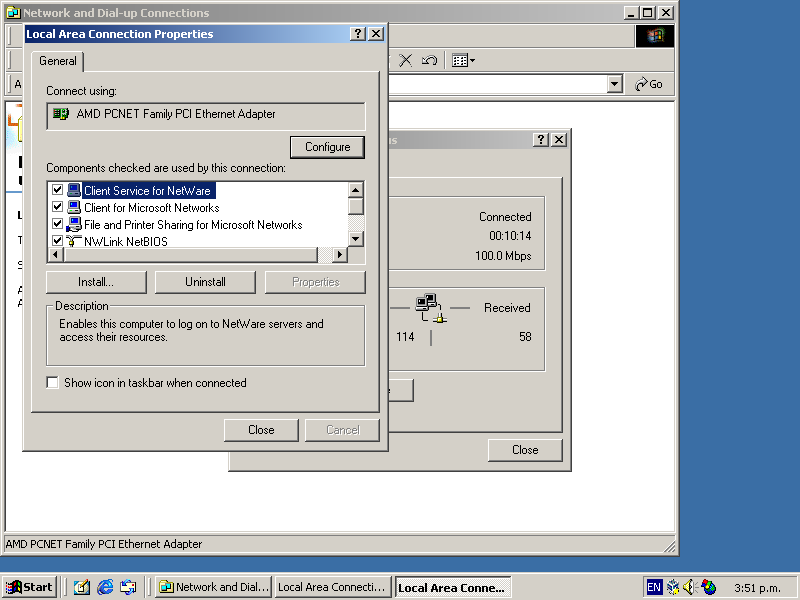Screen dimensions: 800x600
Task: Uncheck Client for Microsoft Networks checkbox
Action: coord(58,207)
